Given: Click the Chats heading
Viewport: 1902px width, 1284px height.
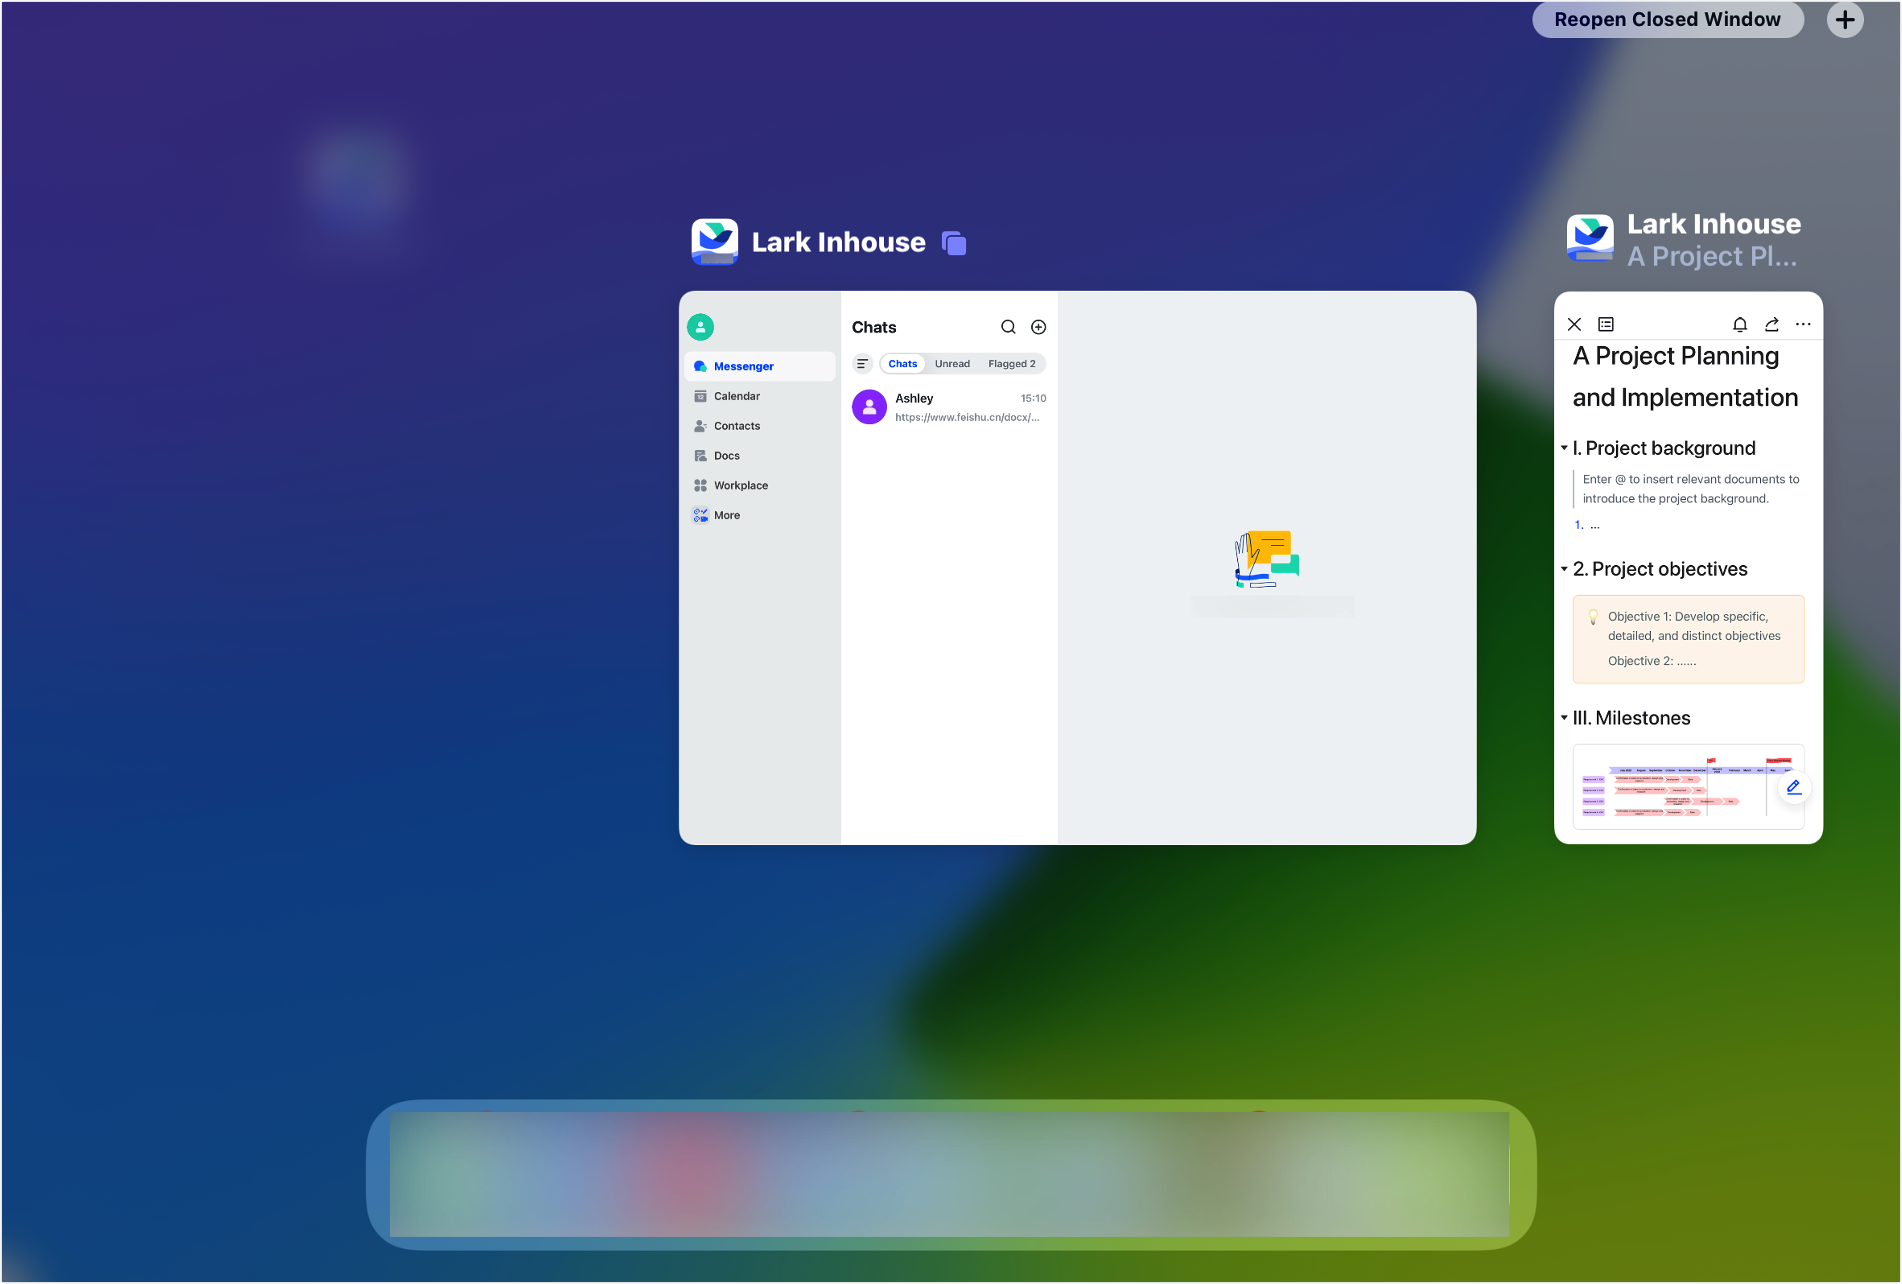Looking at the screenshot, I should click(x=874, y=327).
